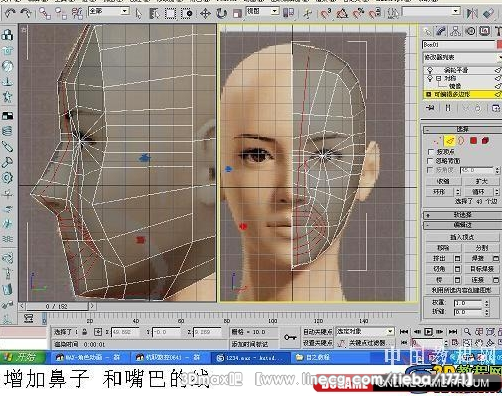Switch to the Display command panel tab
Image resolution: width=502 pixels, height=396 pixels.
485,32
